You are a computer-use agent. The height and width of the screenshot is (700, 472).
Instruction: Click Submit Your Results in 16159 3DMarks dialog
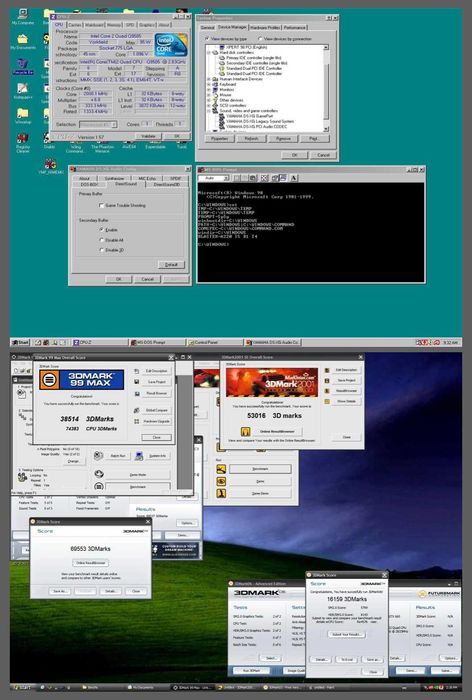(x=347, y=634)
